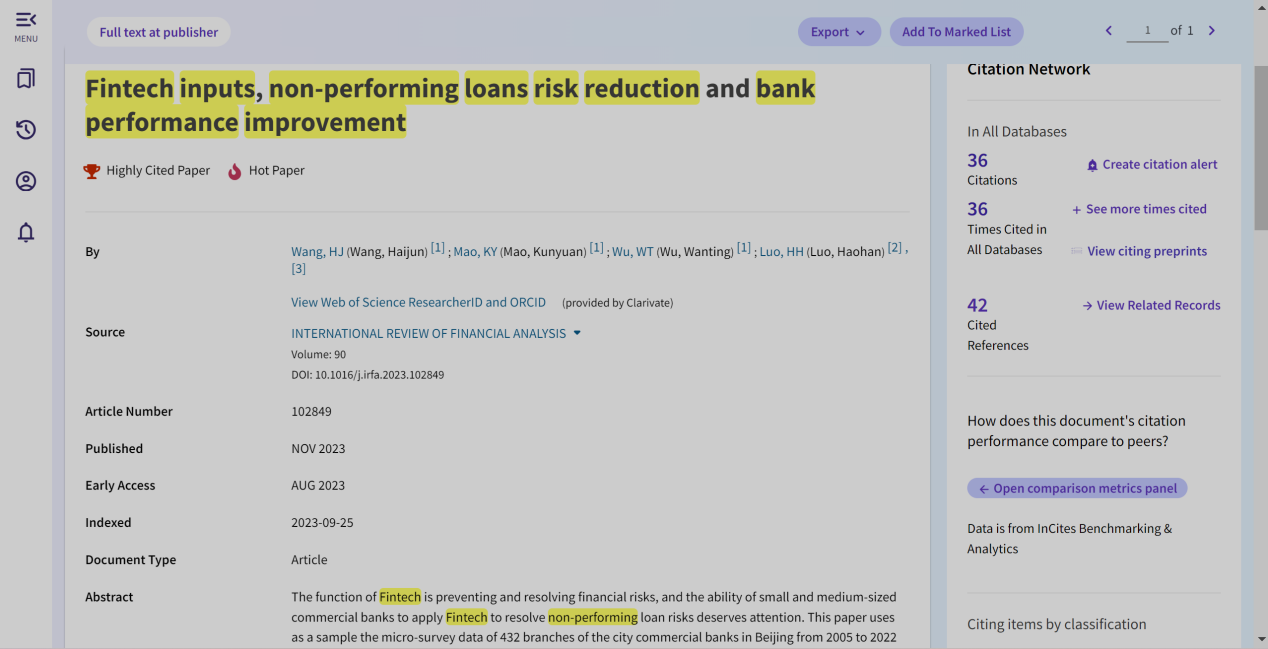This screenshot has height=649, width=1268.
Task: Click the Full text at publisher button
Action: [x=158, y=32]
